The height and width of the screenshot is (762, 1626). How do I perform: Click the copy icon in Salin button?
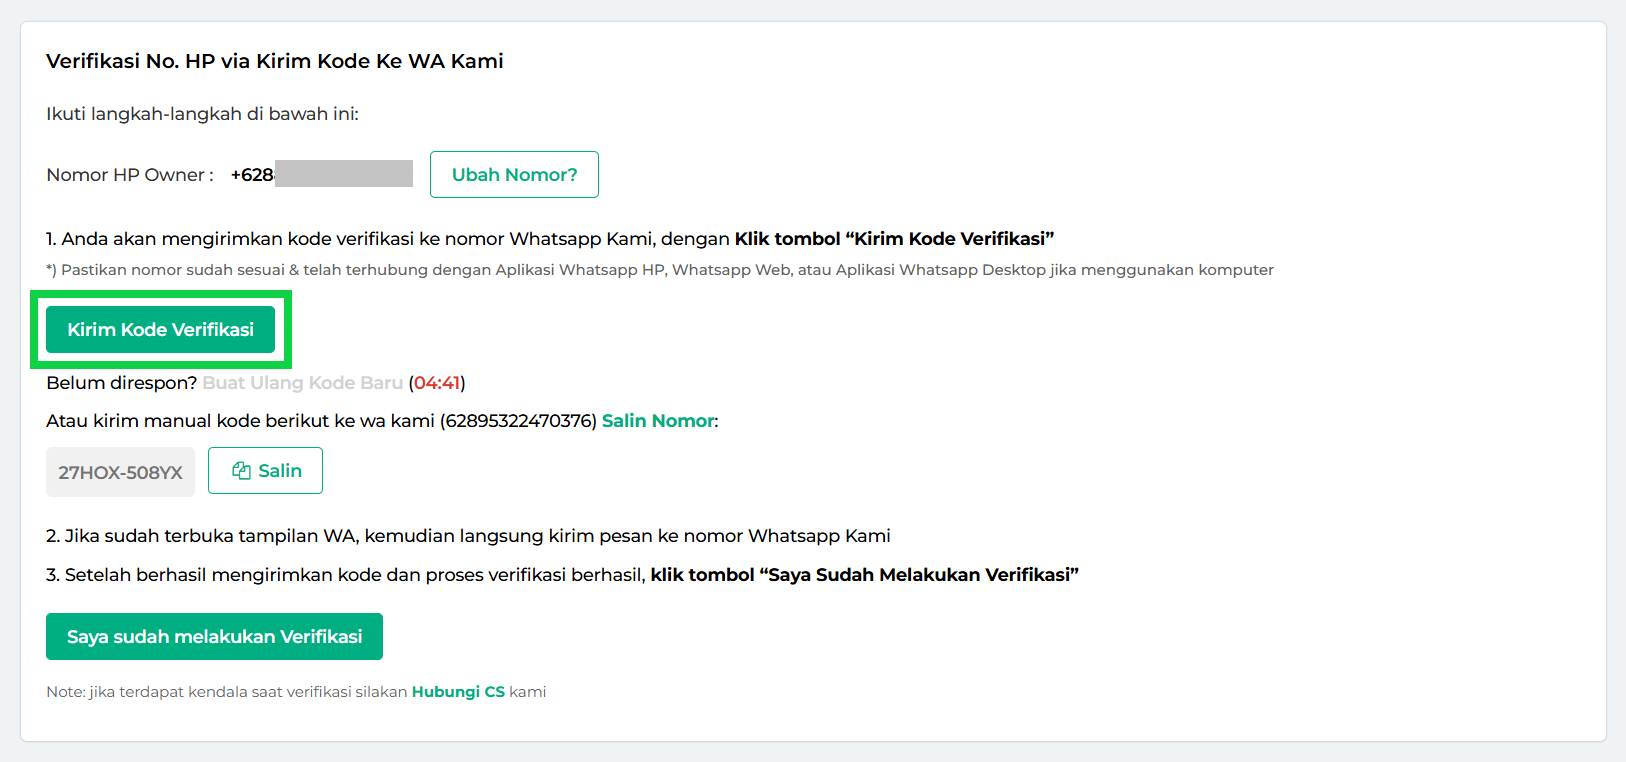(x=241, y=471)
